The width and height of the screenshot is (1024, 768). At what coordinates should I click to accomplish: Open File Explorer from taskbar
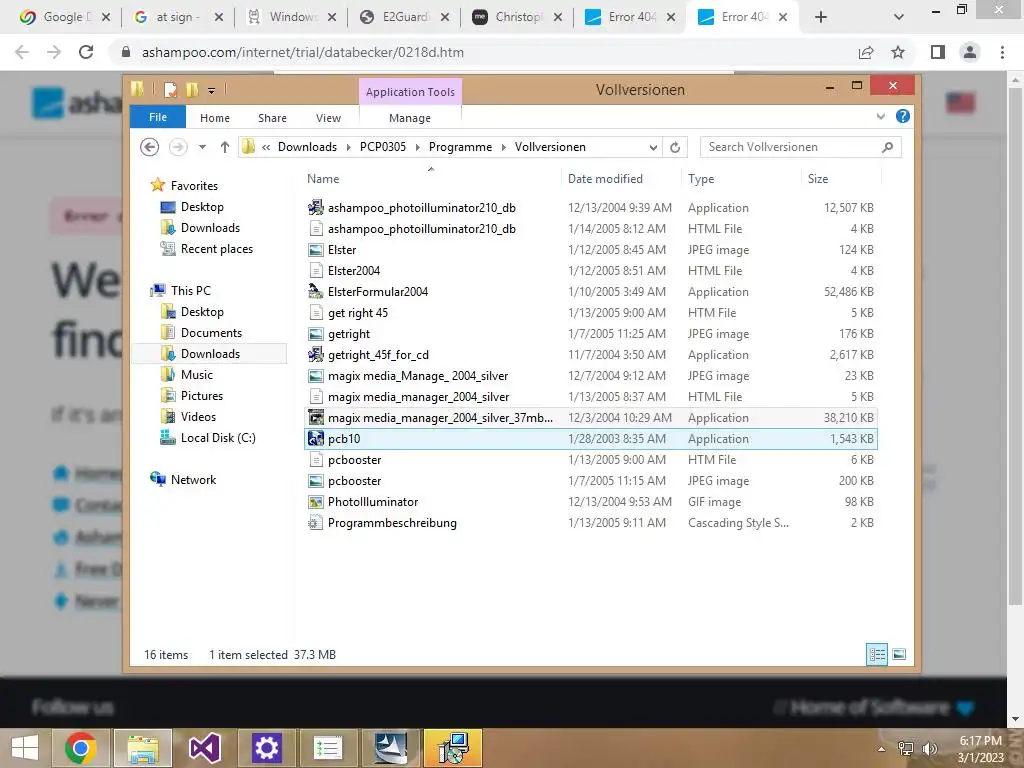[143, 748]
